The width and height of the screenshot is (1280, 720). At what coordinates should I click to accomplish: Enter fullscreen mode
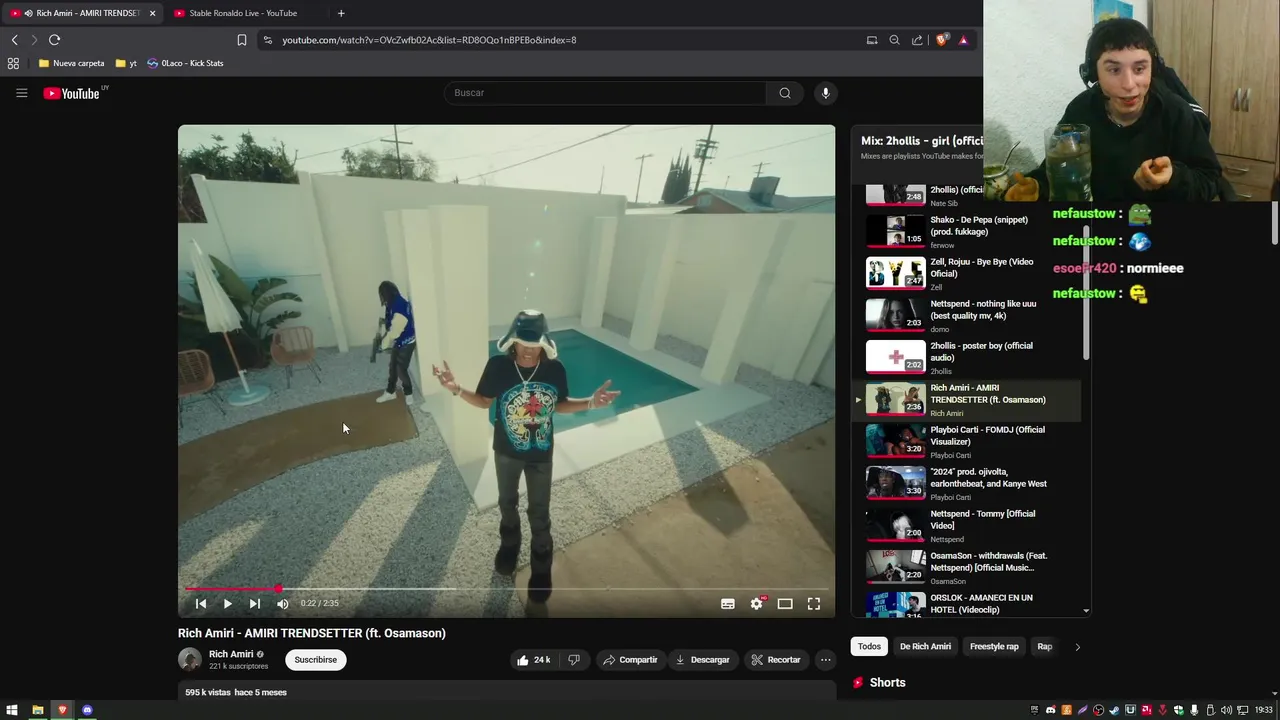(x=814, y=604)
